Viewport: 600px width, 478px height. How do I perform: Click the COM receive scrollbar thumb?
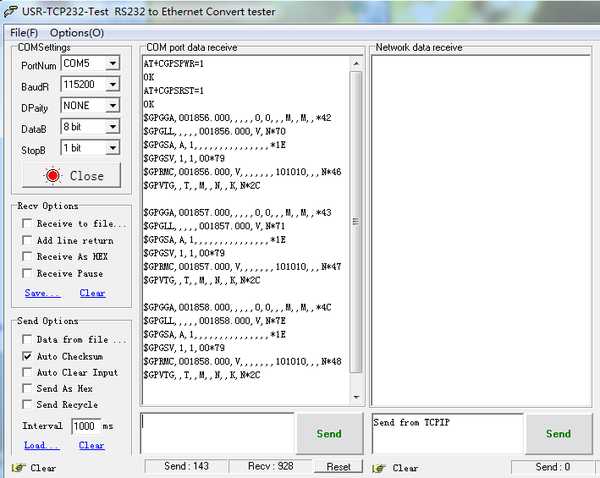click(356, 222)
